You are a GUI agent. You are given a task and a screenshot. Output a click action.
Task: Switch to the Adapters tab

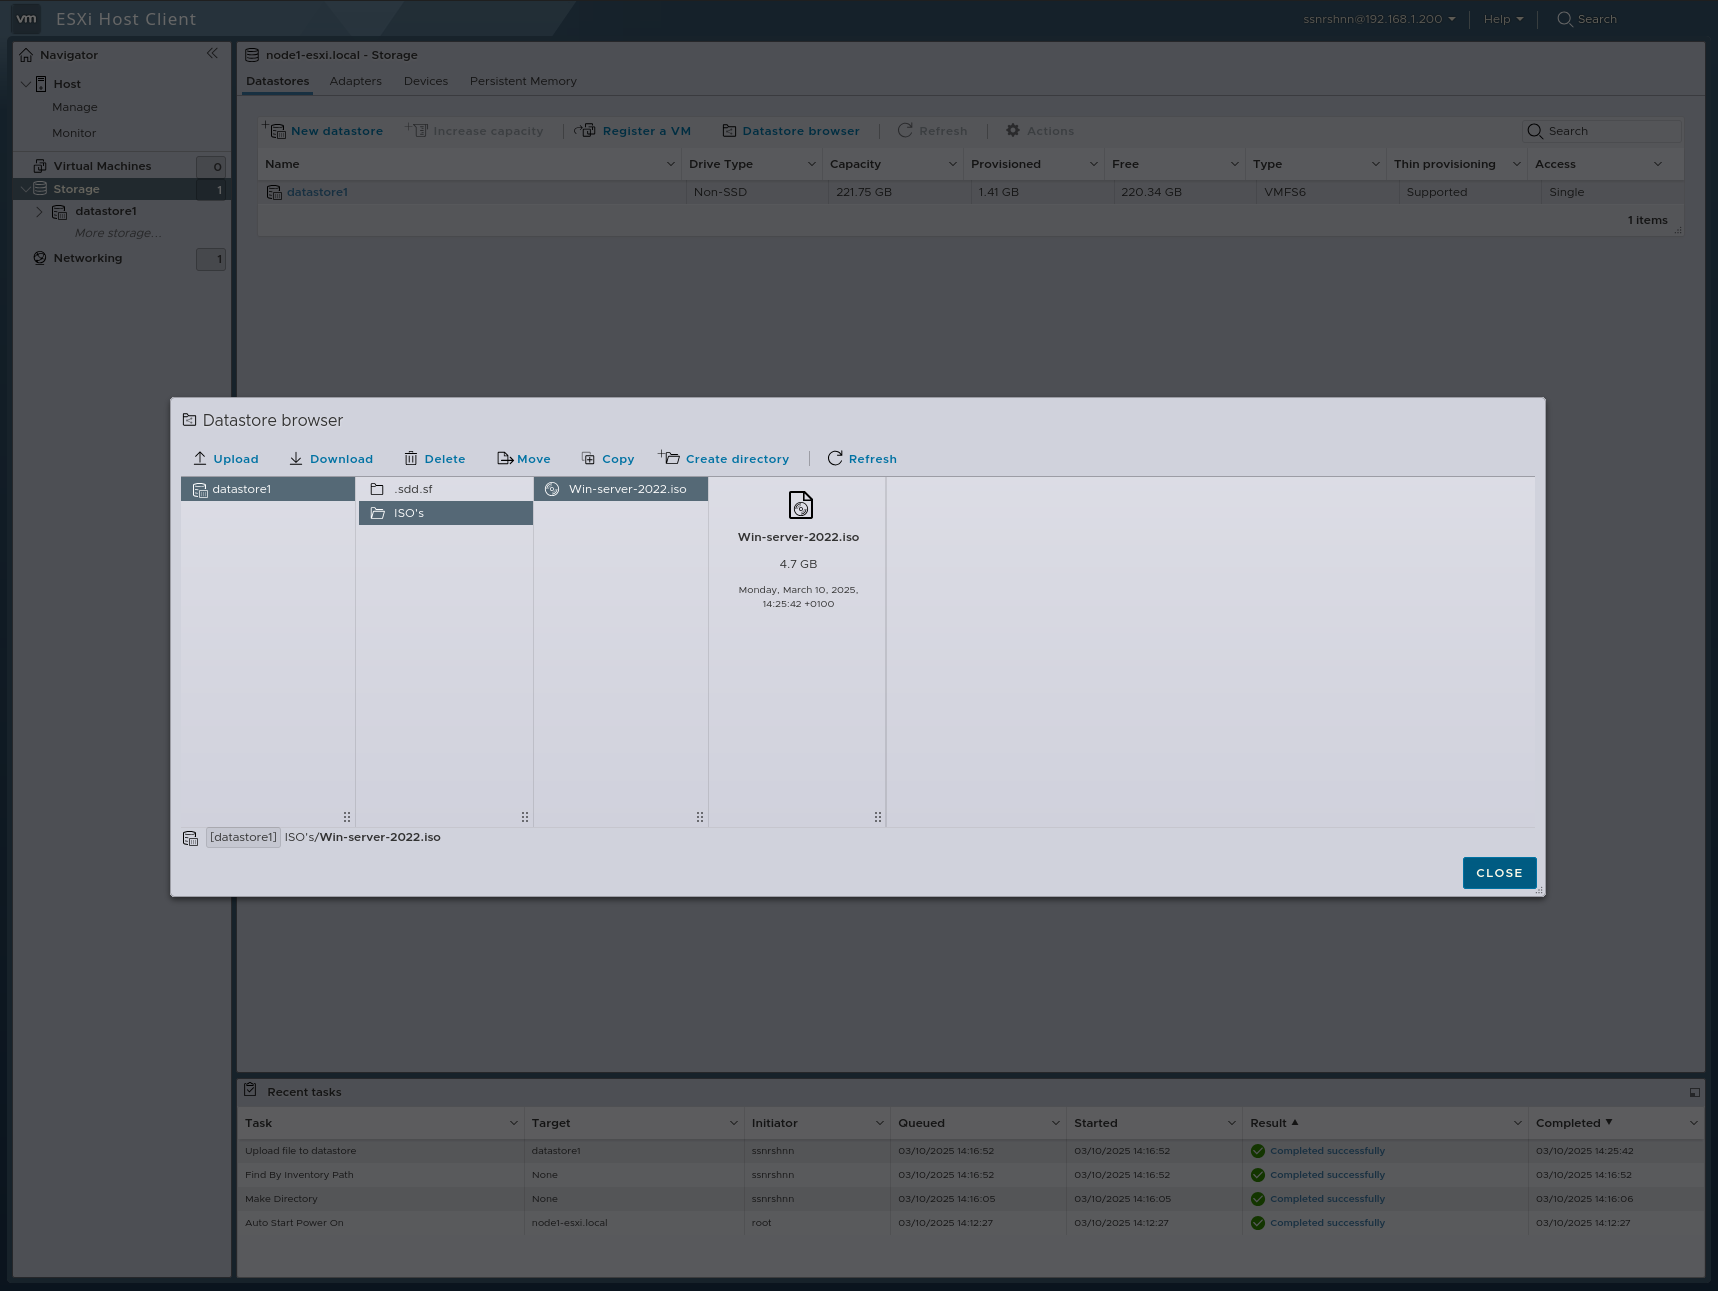coord(355,81)
